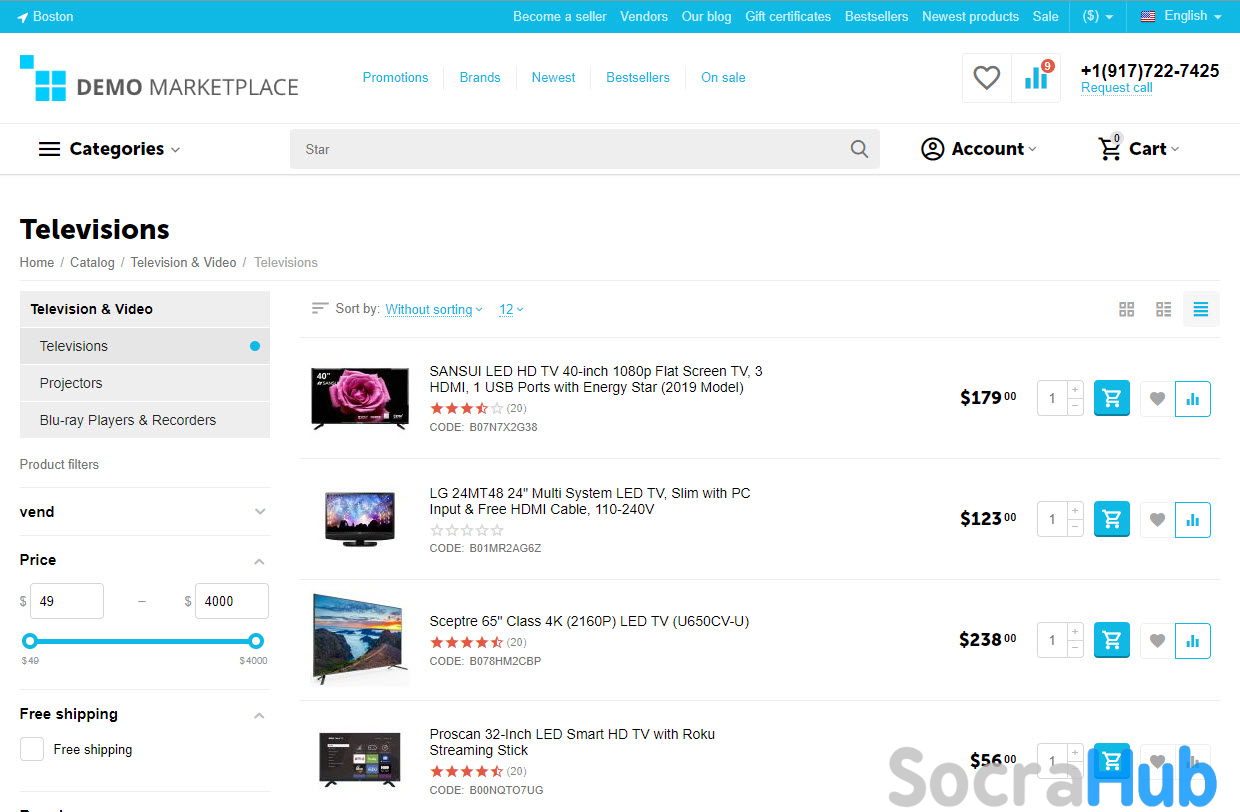Add Sceptre 65" TV to comparison list

[1193, 641]
